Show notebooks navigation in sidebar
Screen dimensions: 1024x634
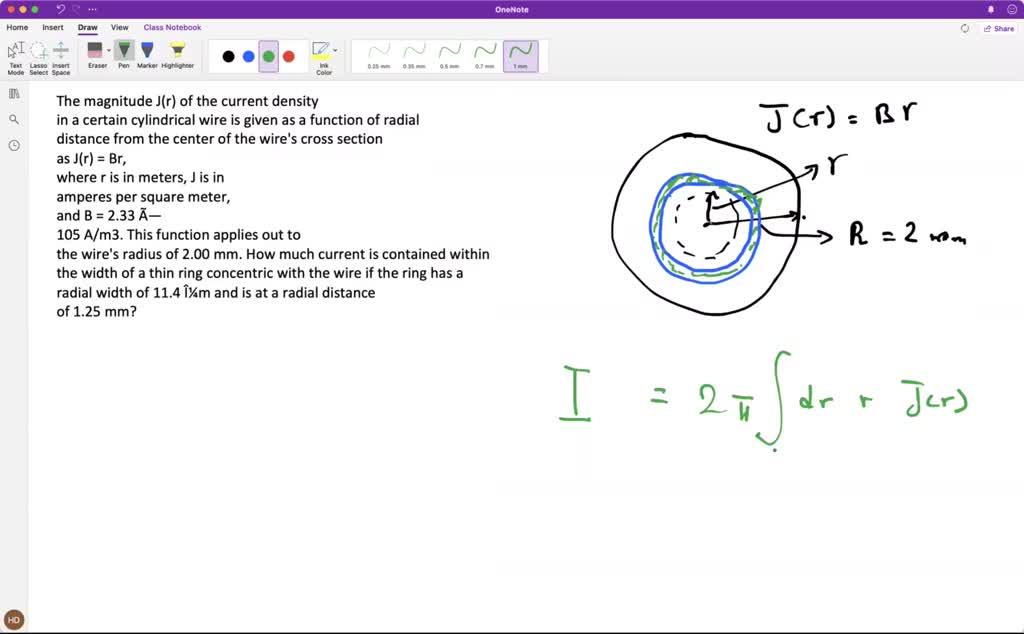click(x=14, y=94)
